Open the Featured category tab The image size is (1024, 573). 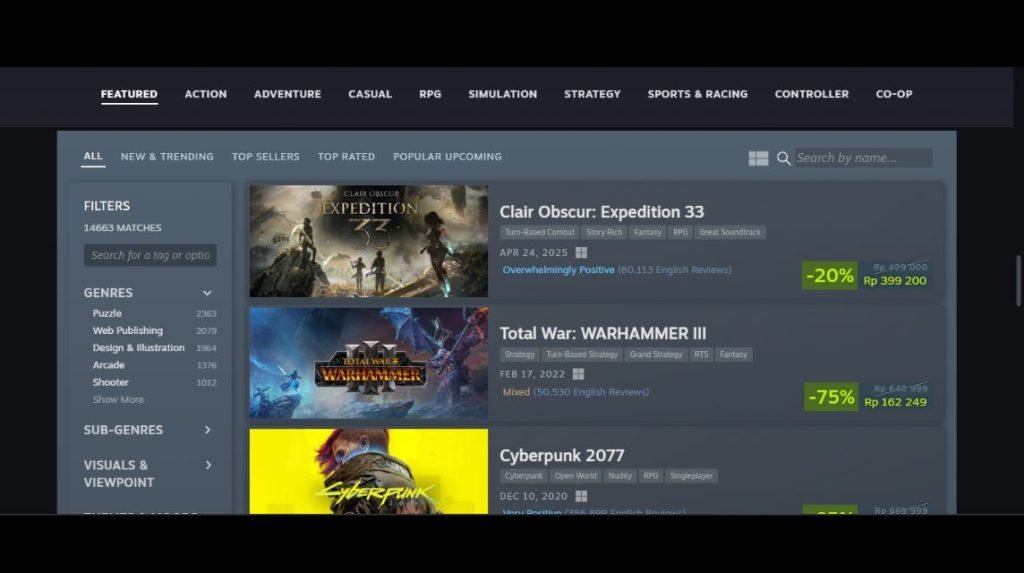[x=129, y=94]
